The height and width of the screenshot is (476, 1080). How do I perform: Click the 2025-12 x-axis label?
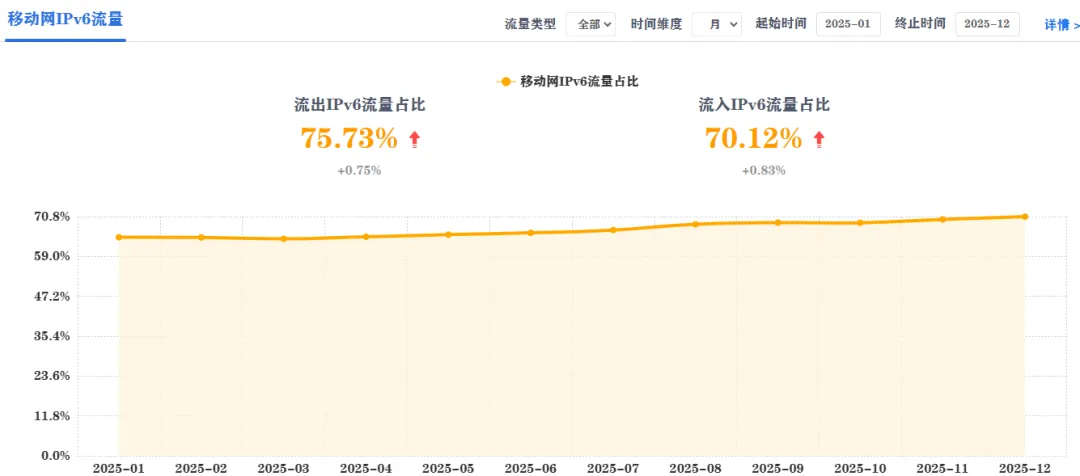tap(1025, 468)
